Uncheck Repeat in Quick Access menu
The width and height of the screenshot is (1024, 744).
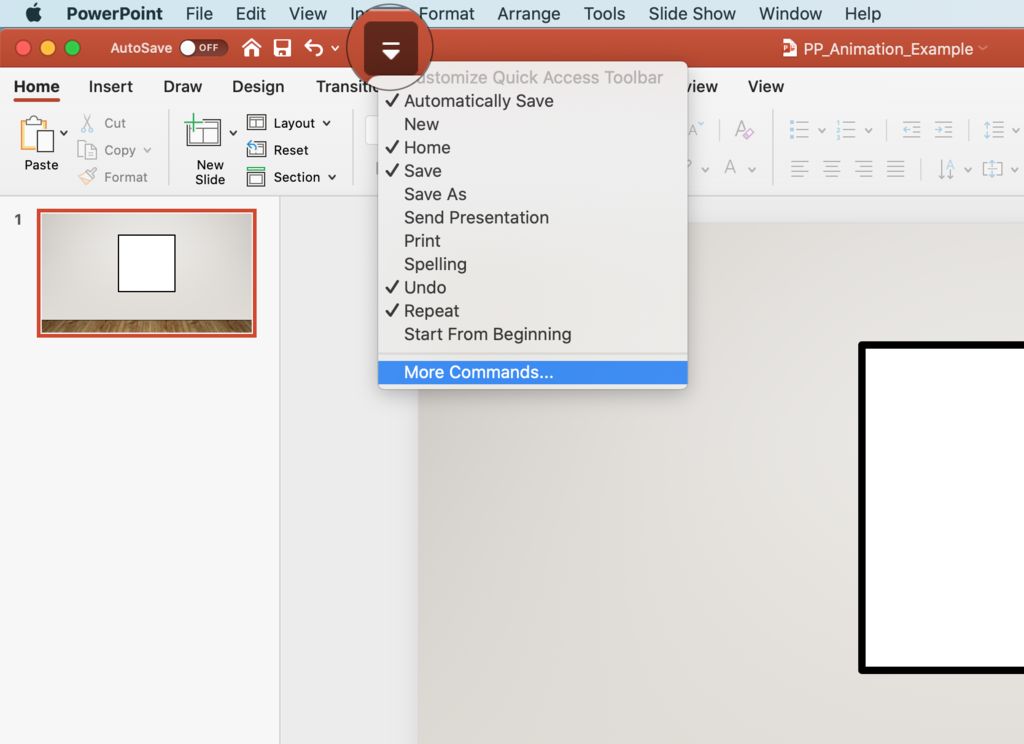tap(532, 311)
